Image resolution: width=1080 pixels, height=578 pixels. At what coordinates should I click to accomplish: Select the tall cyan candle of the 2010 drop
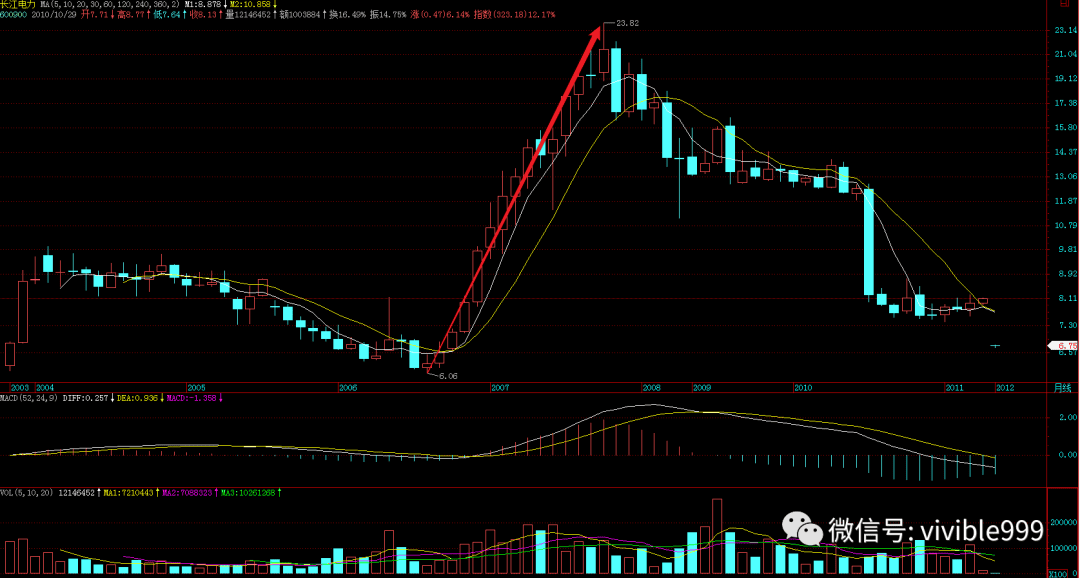pos(869,242)
